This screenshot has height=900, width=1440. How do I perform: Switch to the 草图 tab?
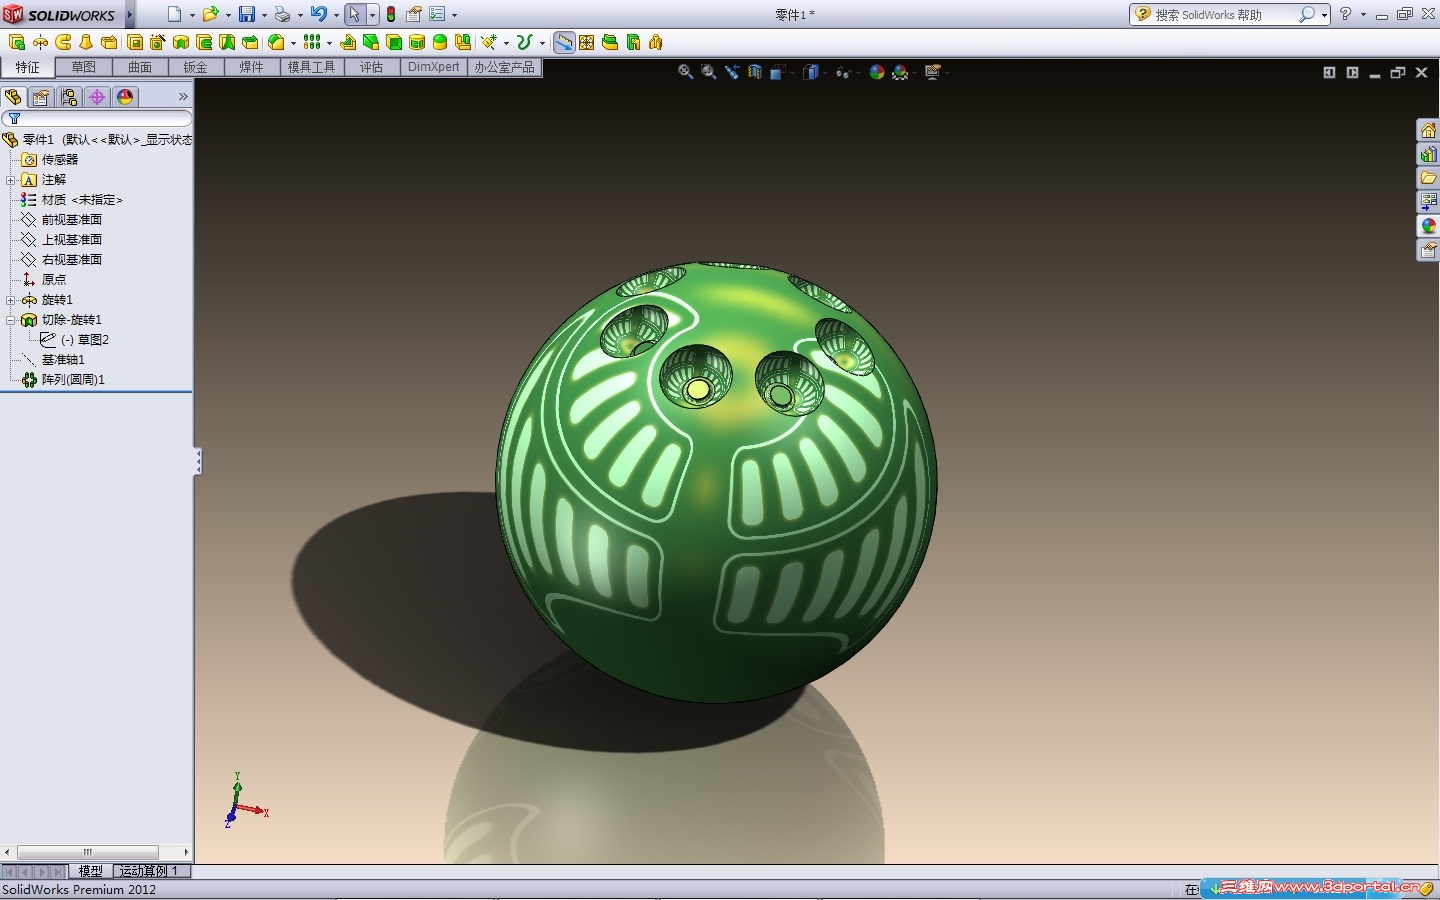[83, 67]
